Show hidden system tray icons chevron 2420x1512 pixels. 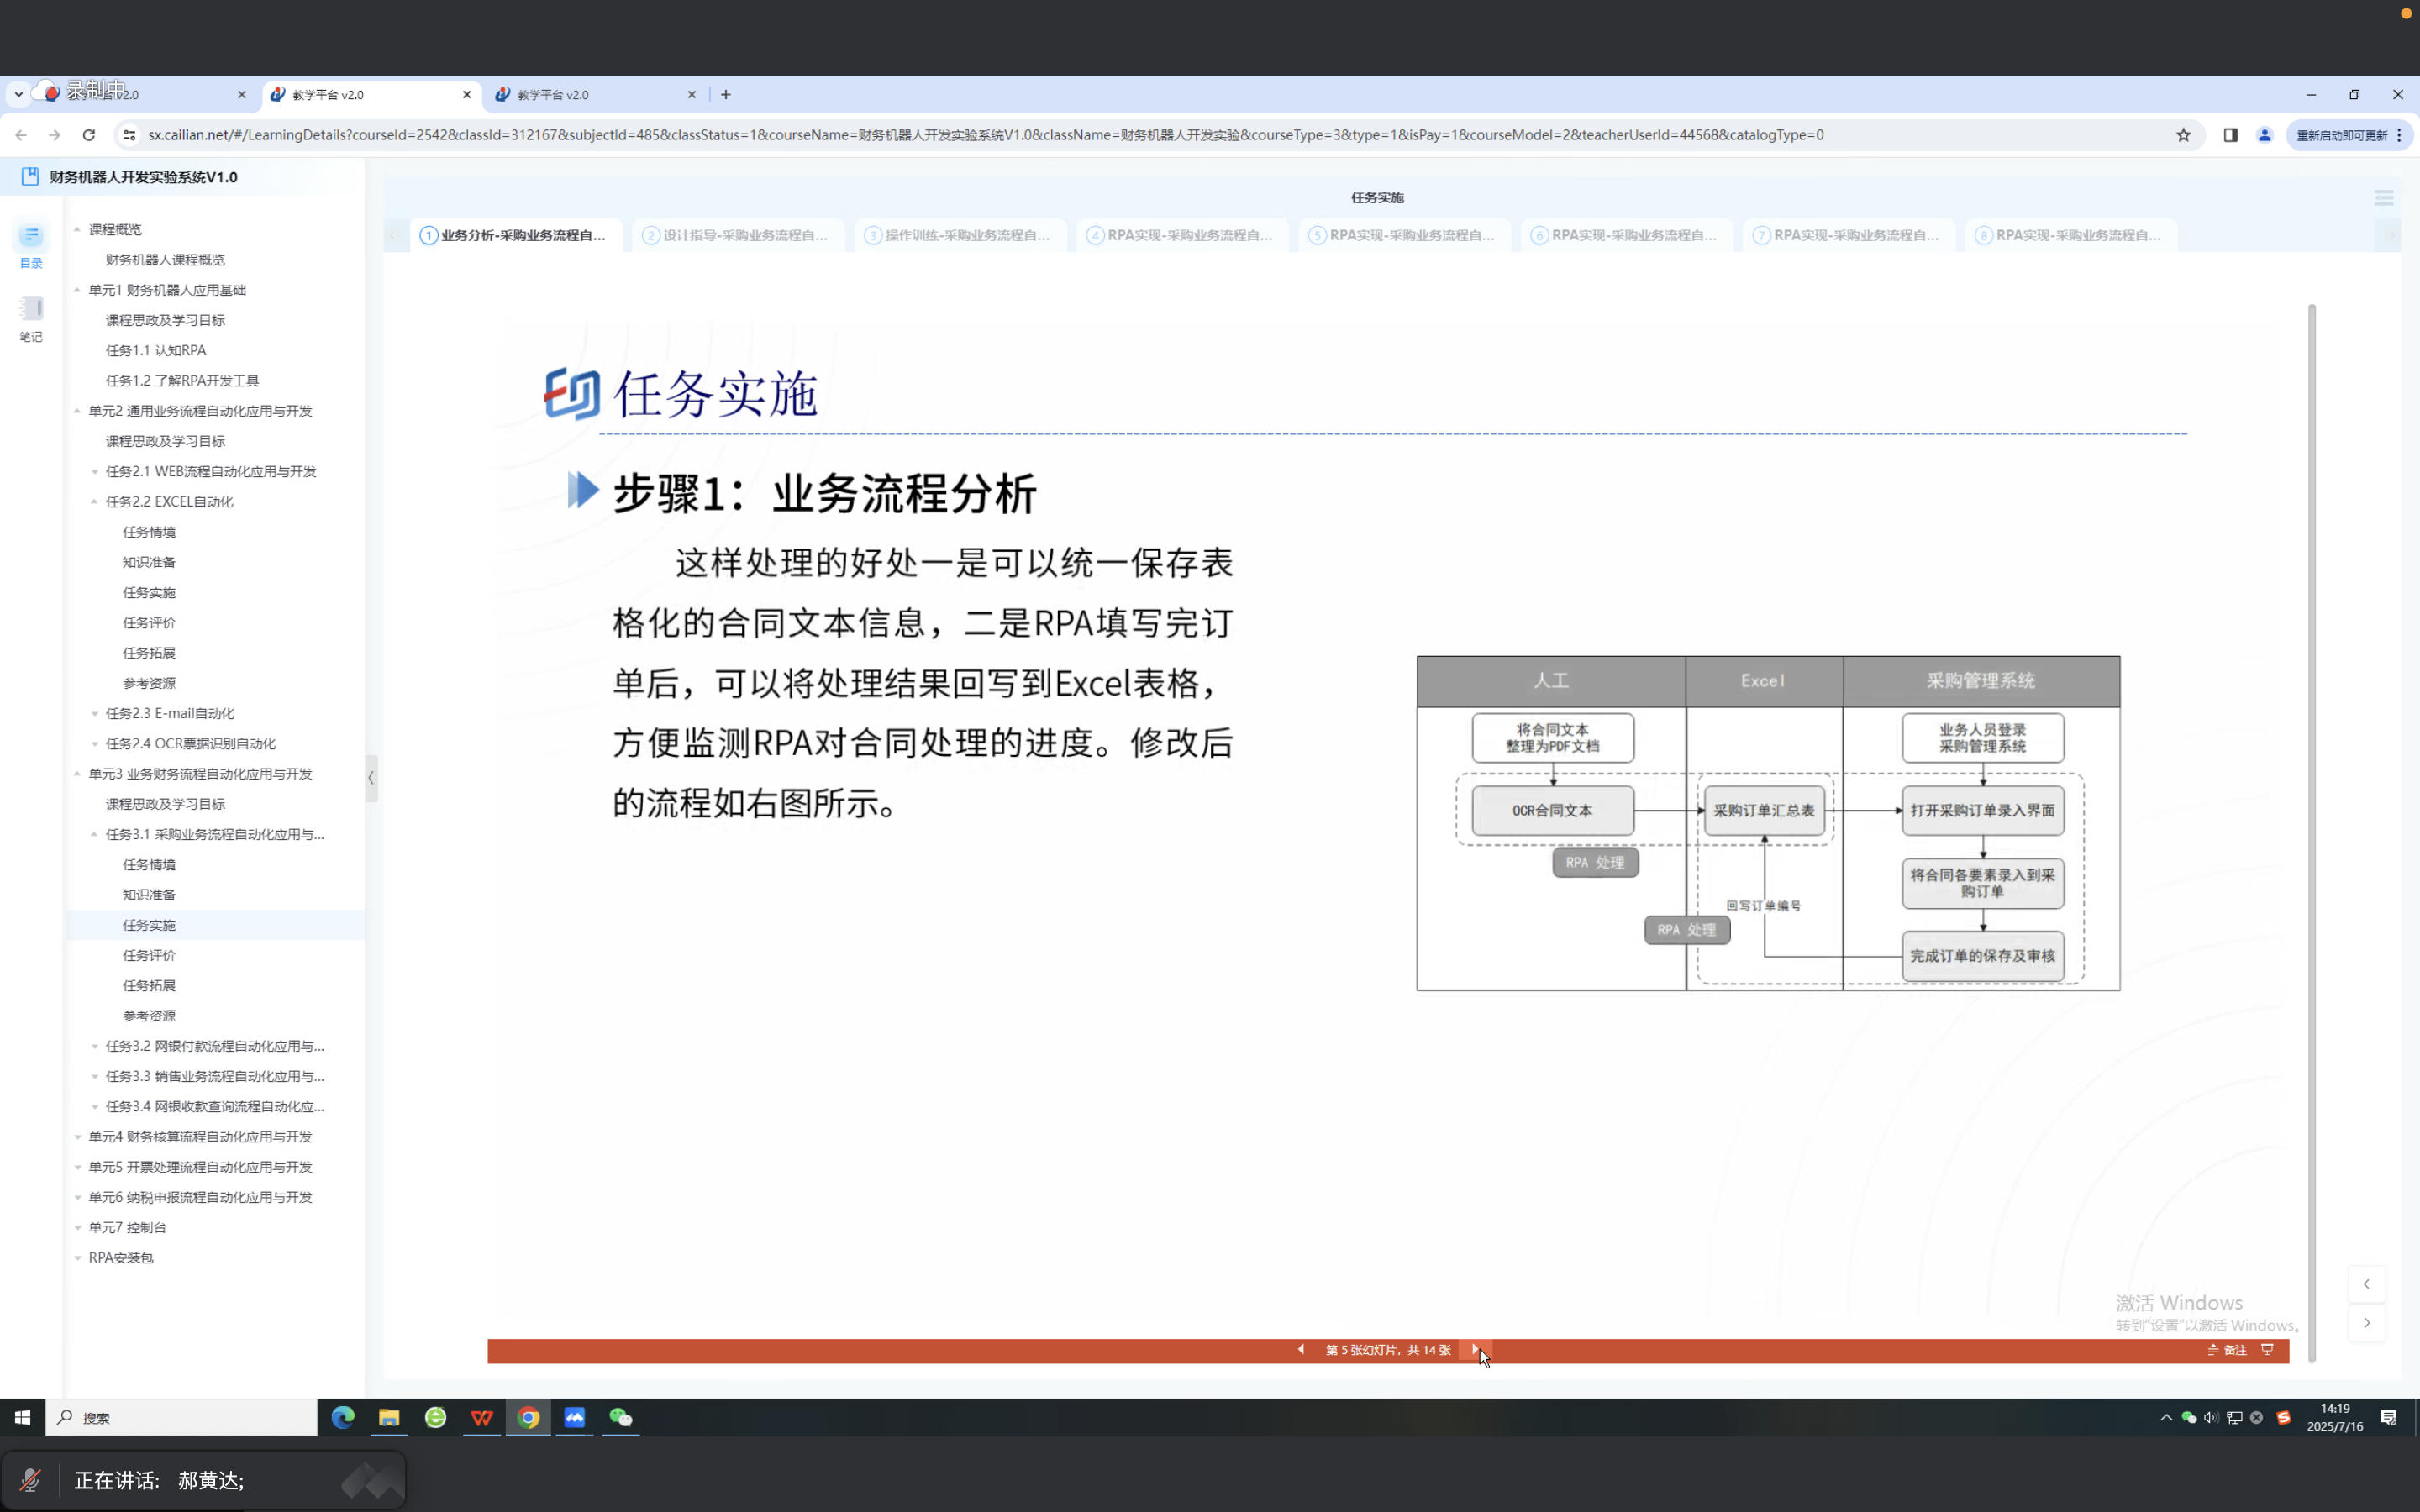coord(2166,1417)
